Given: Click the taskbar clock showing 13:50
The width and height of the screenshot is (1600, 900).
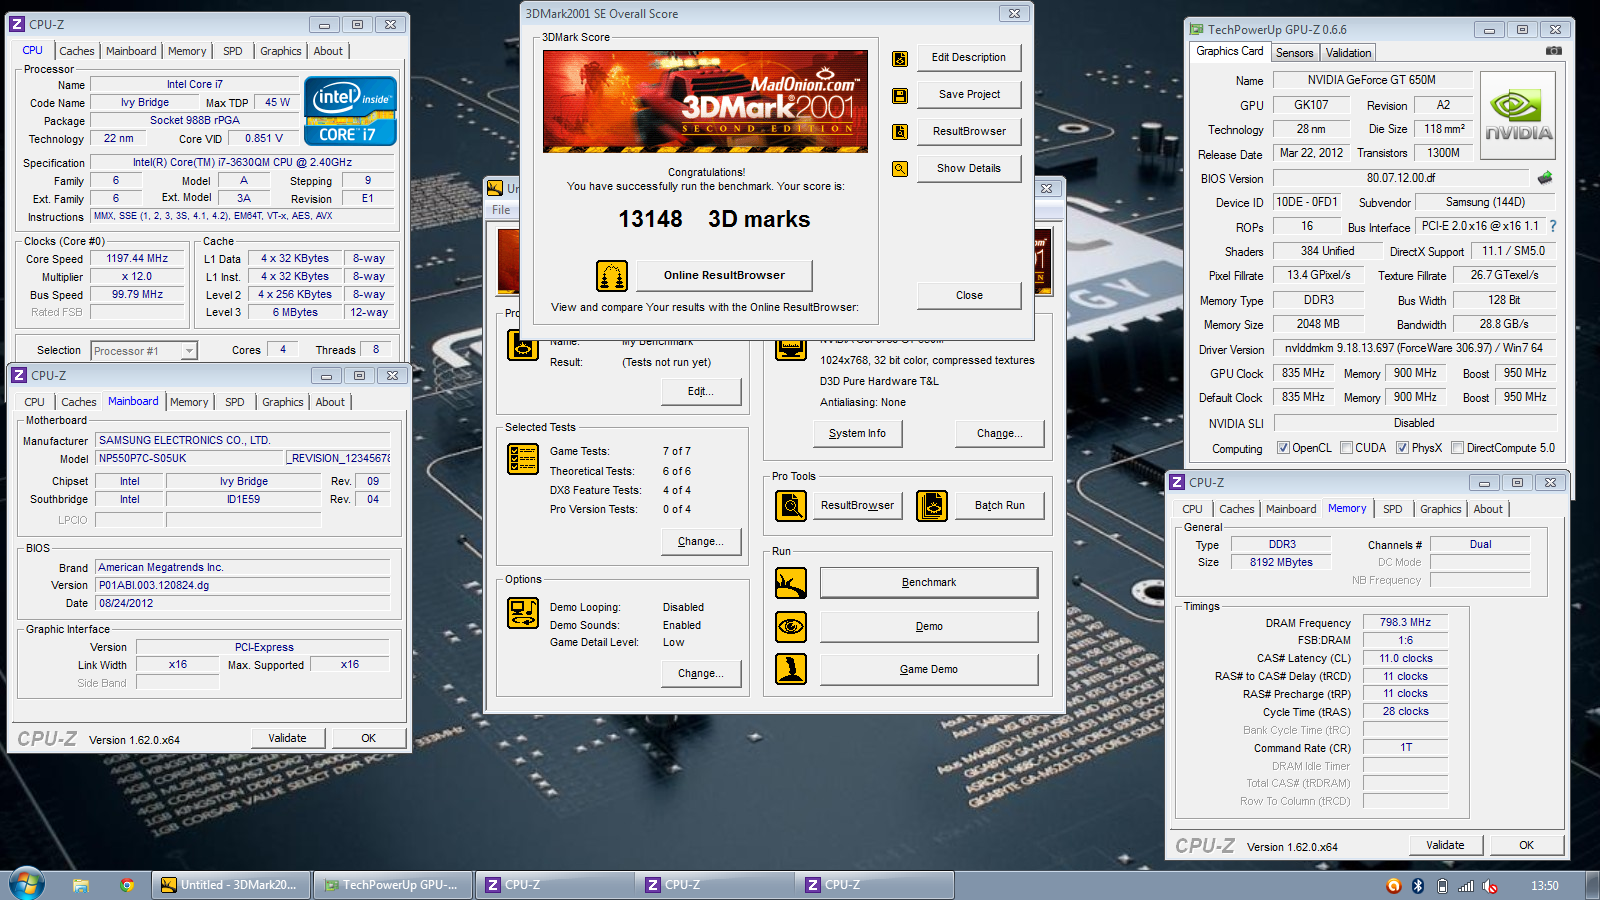Looking at the screenshot, I should click(x=1544, y=886).
